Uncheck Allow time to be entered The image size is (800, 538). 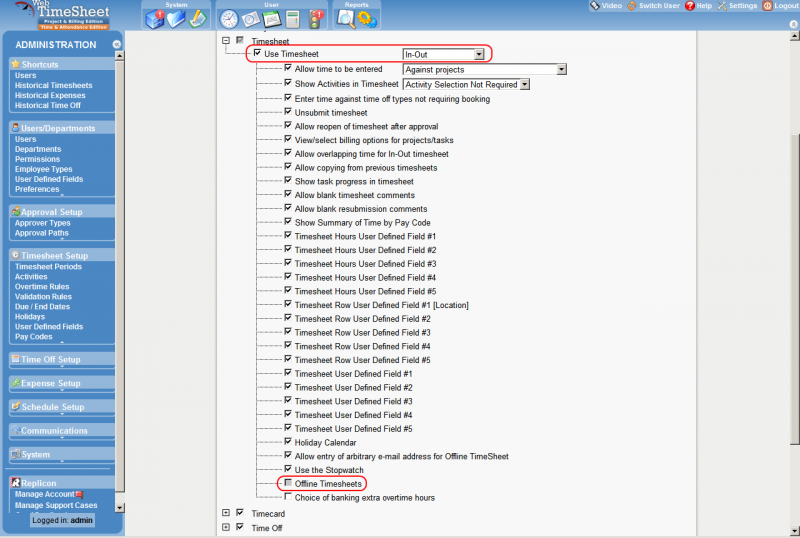(288, 68)
